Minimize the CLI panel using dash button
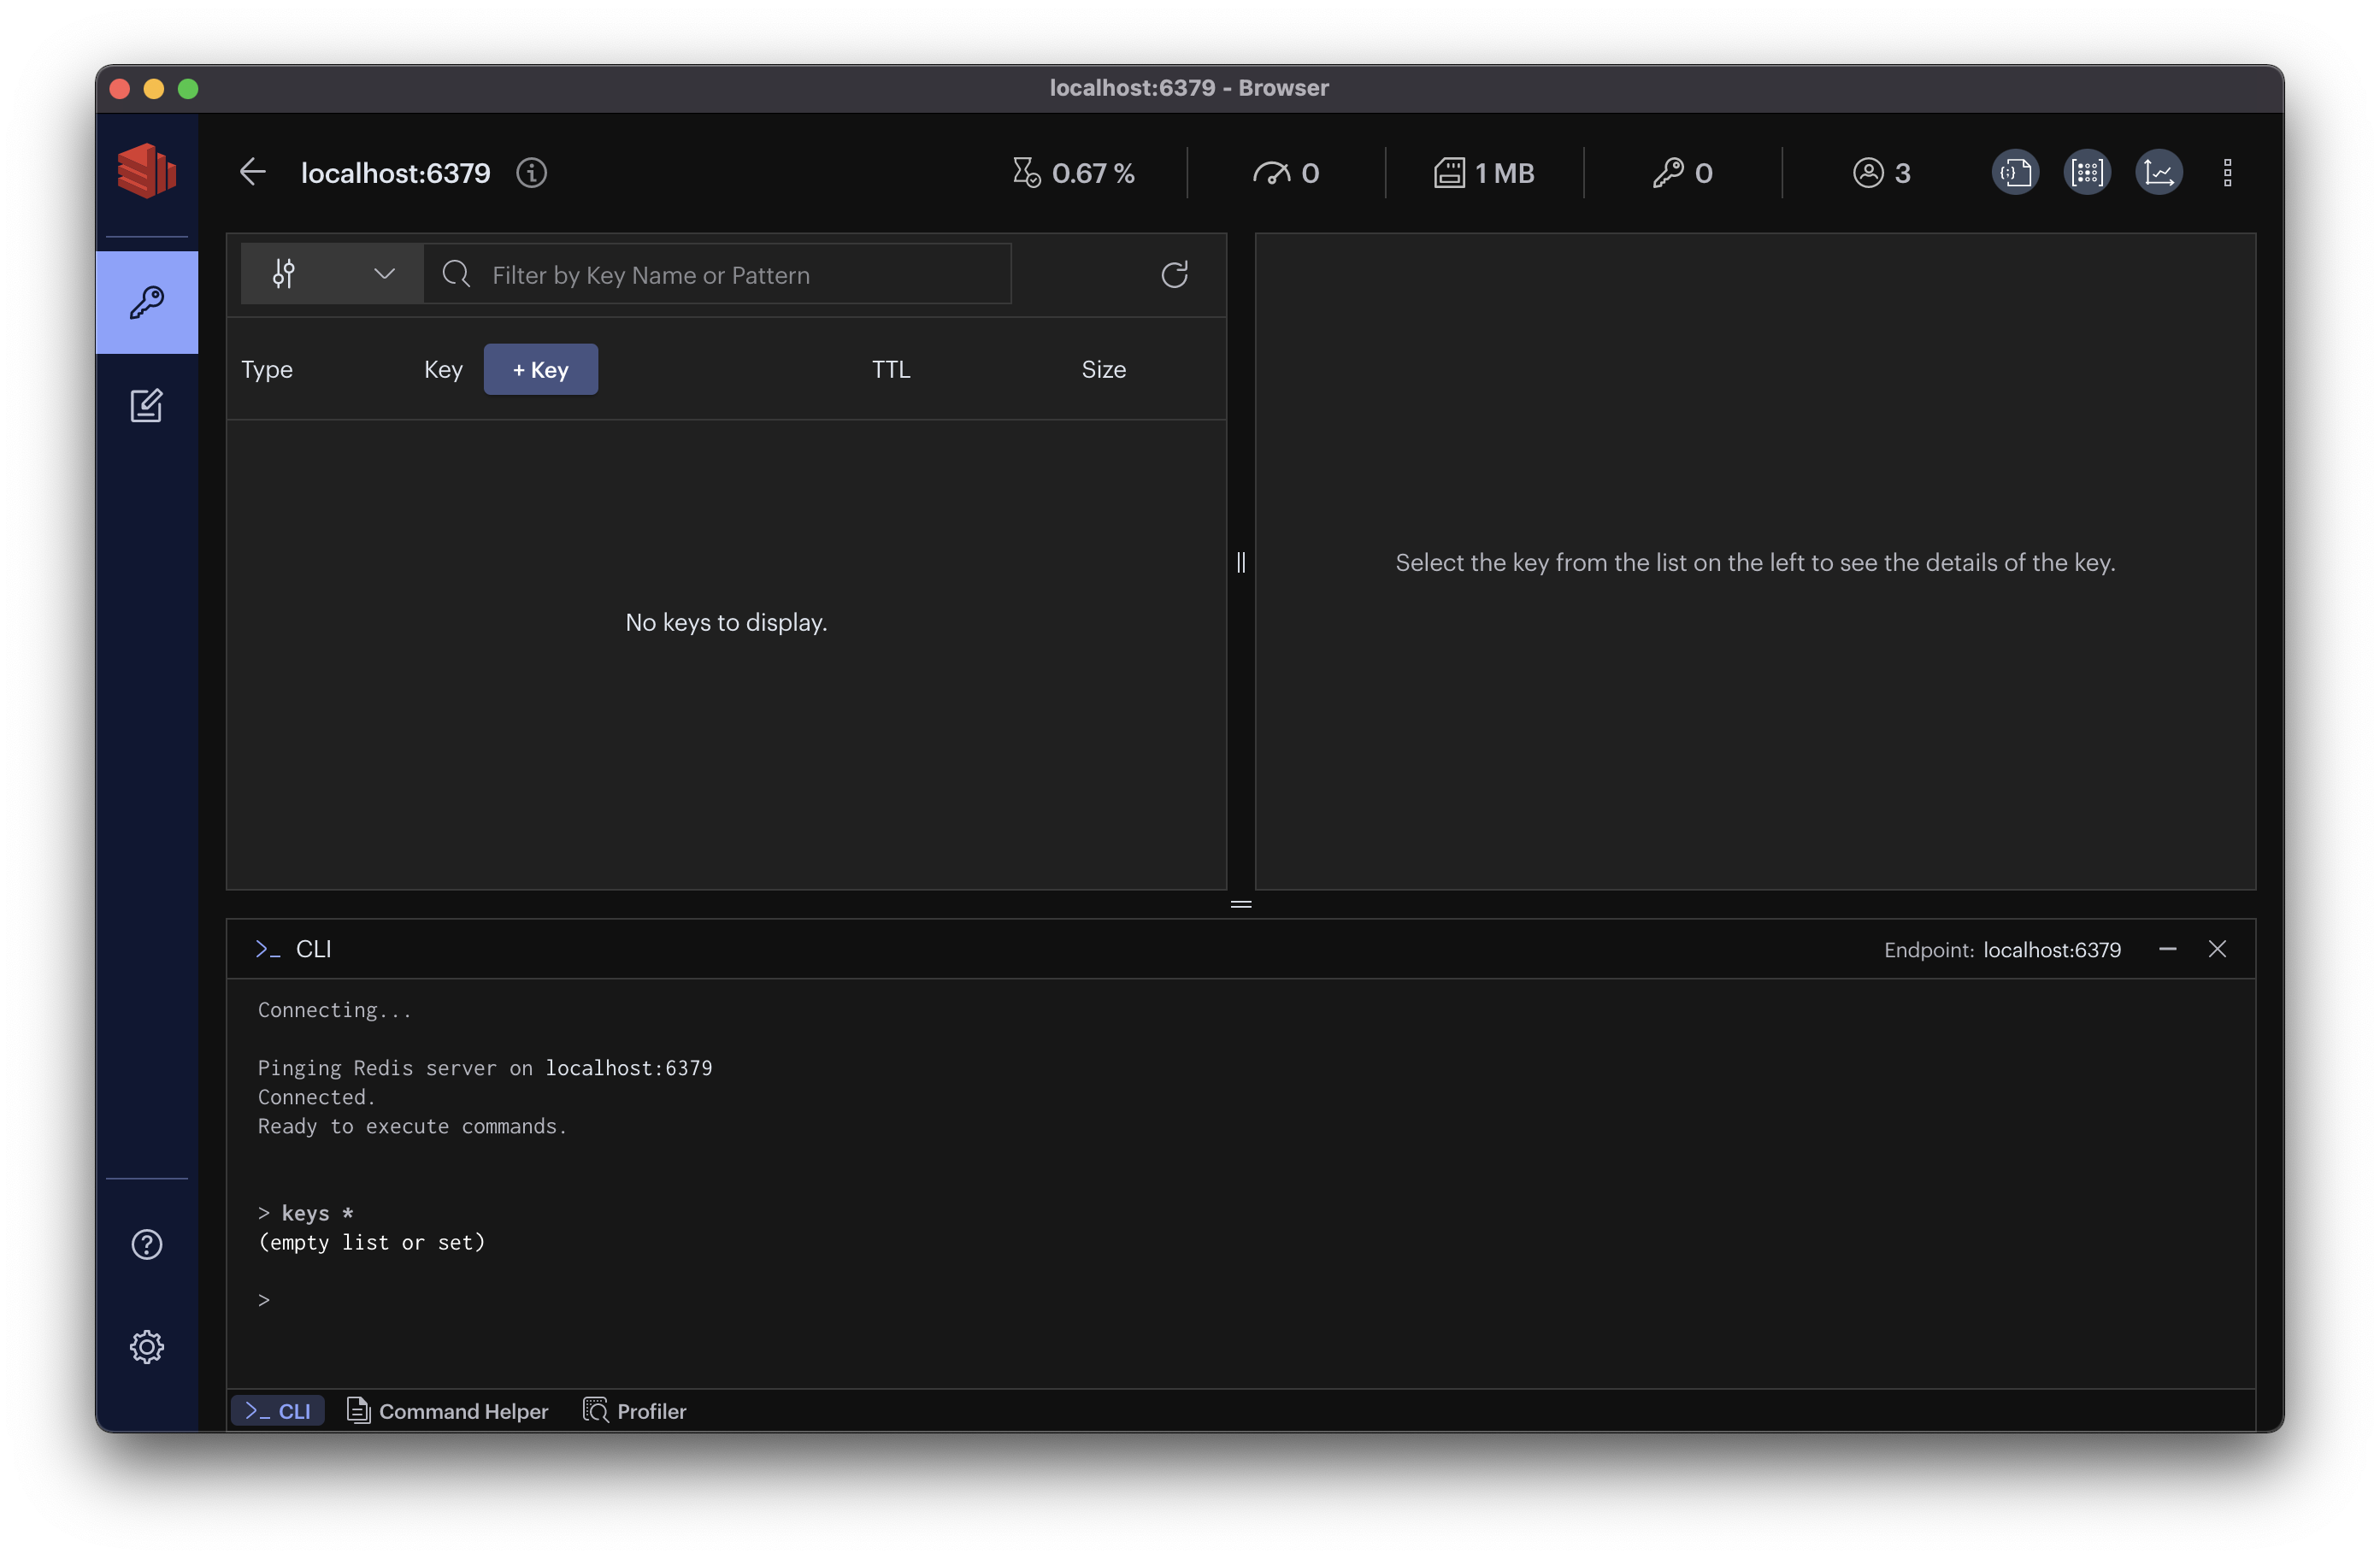 [2168, 948]
